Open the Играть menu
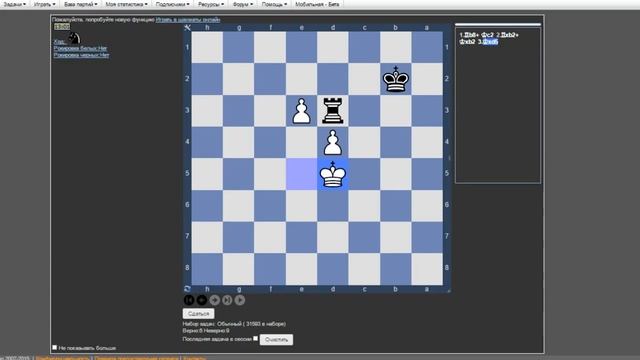Viewport: 640px width, 360px height. pyautogui.click(x=44, y=4)
